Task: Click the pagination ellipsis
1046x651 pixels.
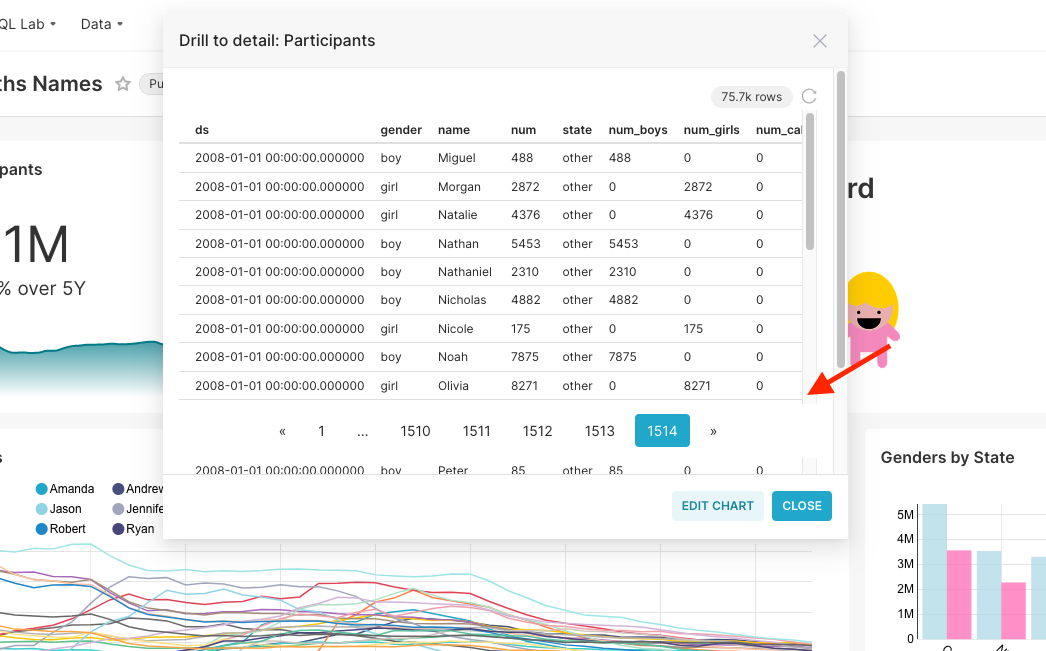Action: pos(362,431)
